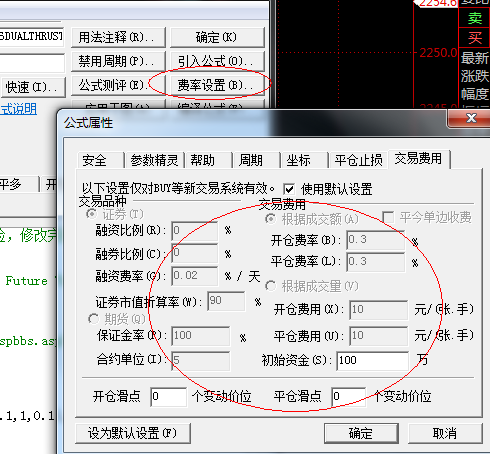Image resolution: width=490 pixels, height=454 pixels.
Task: Click the 平仓滑点 field
Action: (349, 397)
